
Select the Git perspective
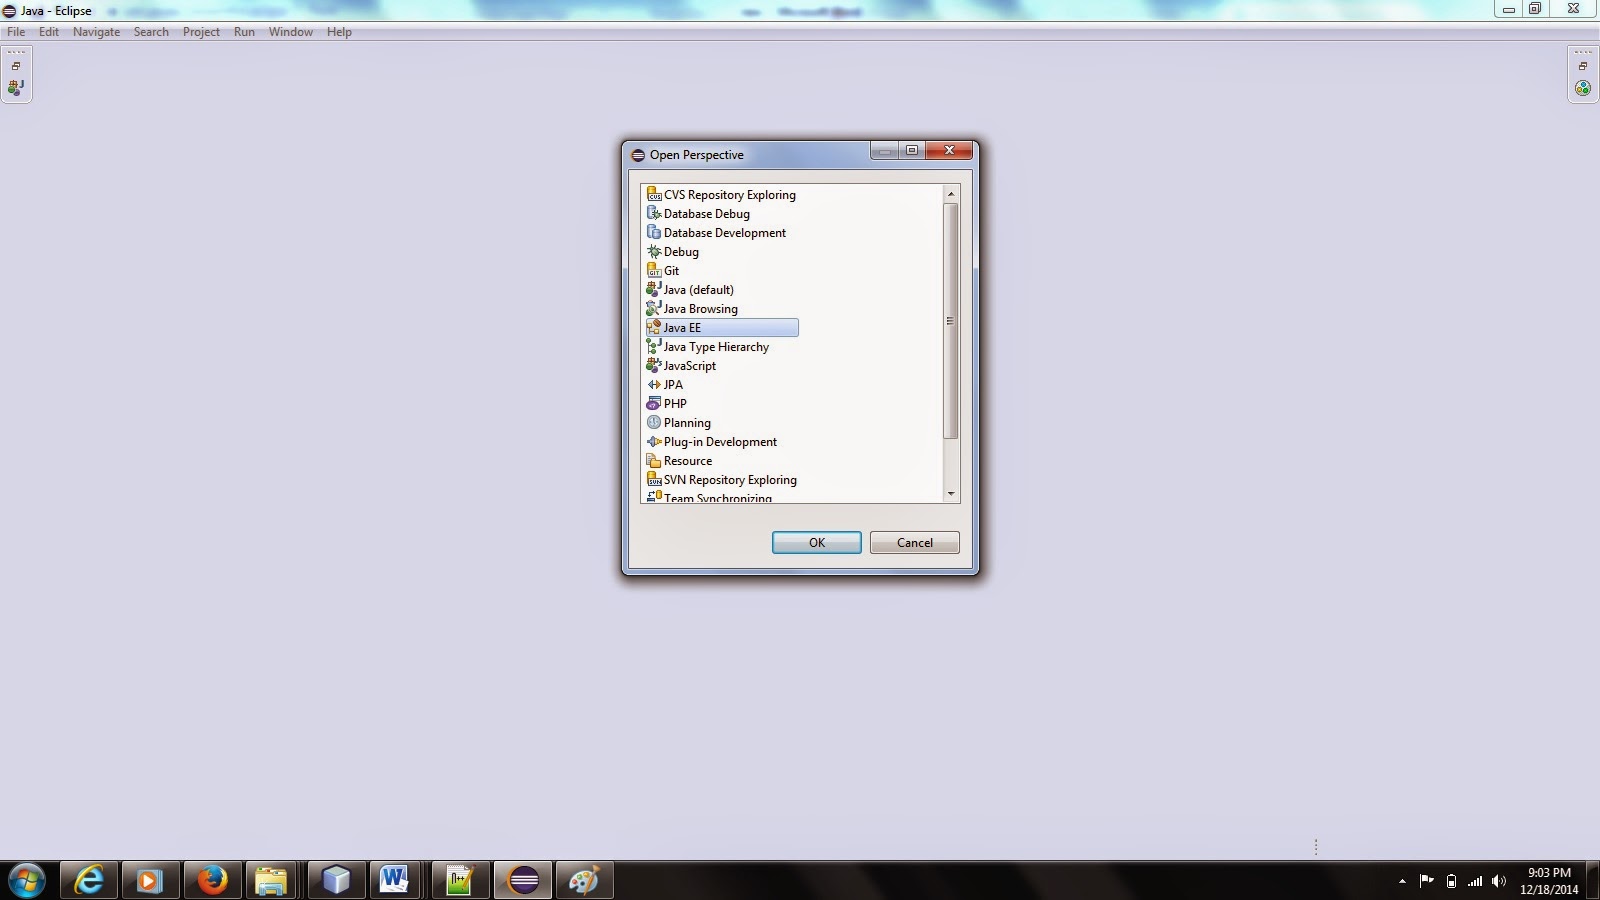pyautogui.click(x=663, y=271)
